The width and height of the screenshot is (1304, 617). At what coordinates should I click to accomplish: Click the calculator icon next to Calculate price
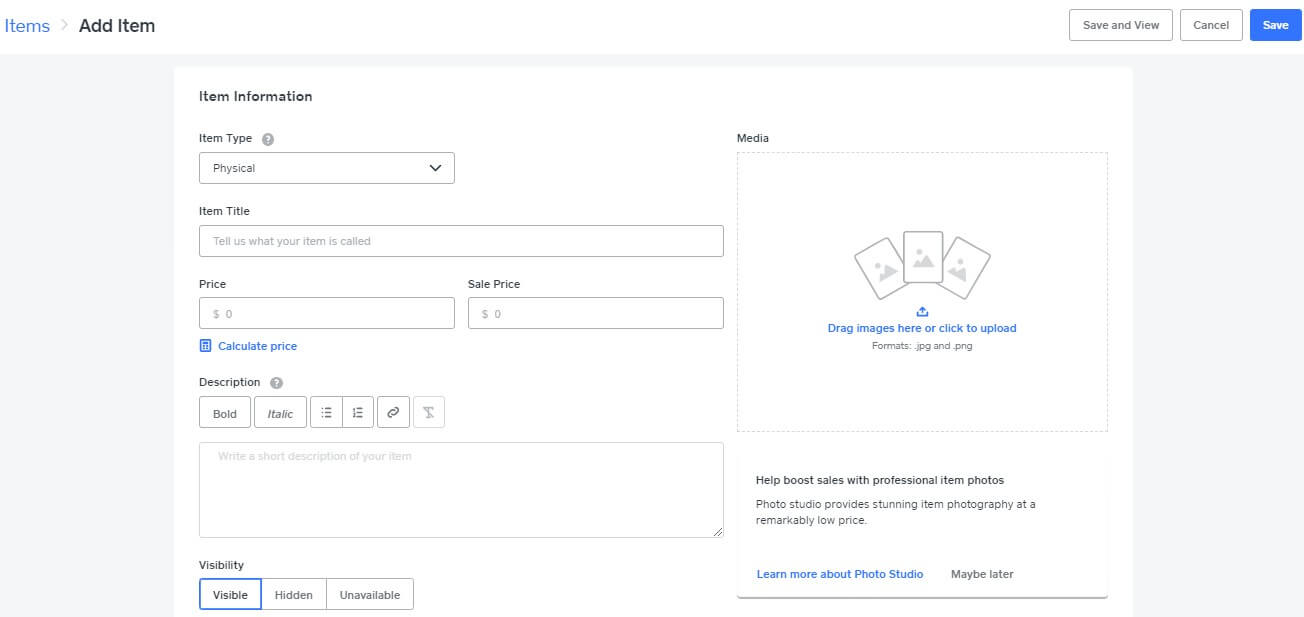[x=207, y=346]
